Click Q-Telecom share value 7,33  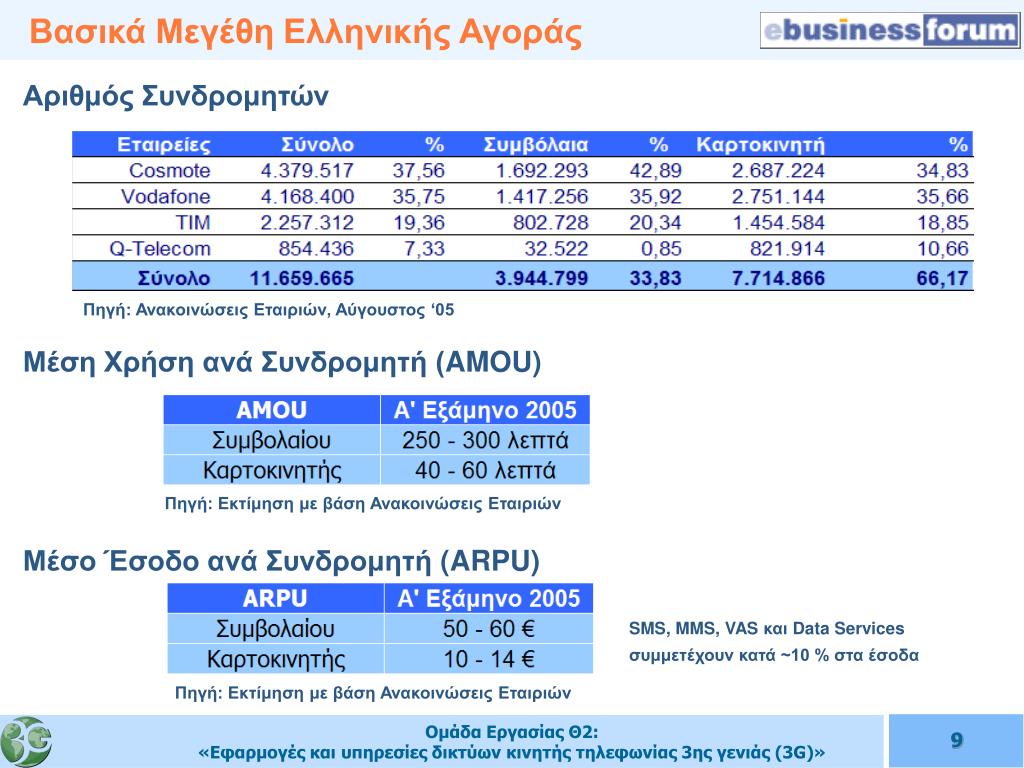[x=424, y=249]
